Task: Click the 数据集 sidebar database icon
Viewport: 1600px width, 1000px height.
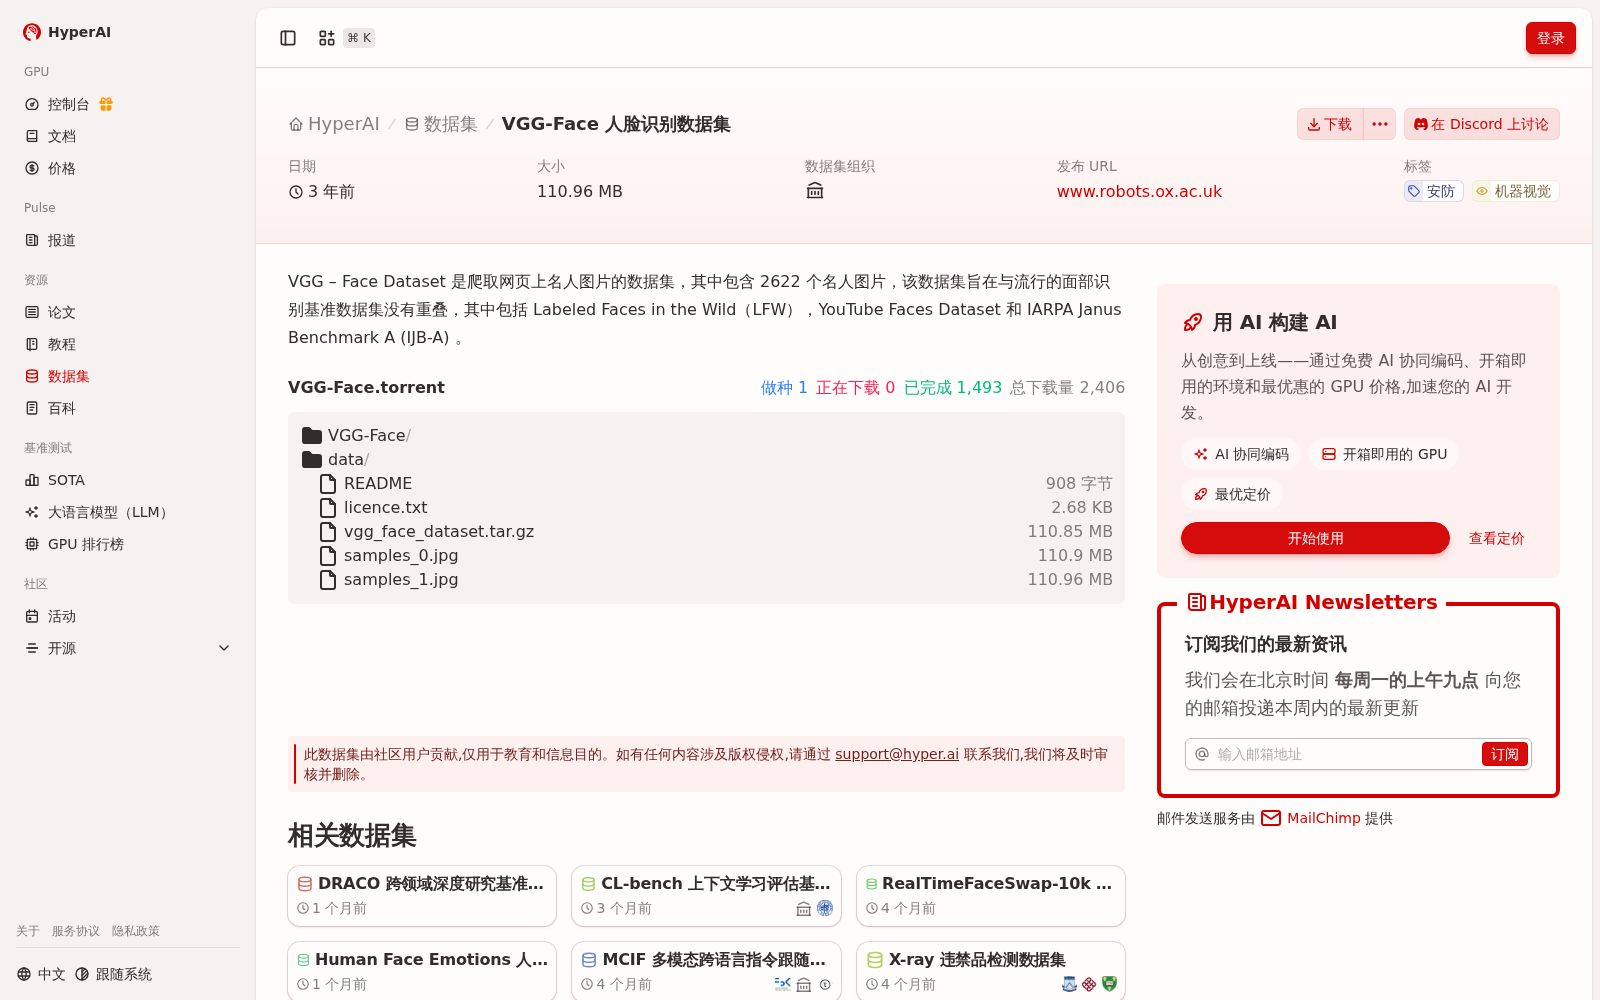Action: click(32, 376)
